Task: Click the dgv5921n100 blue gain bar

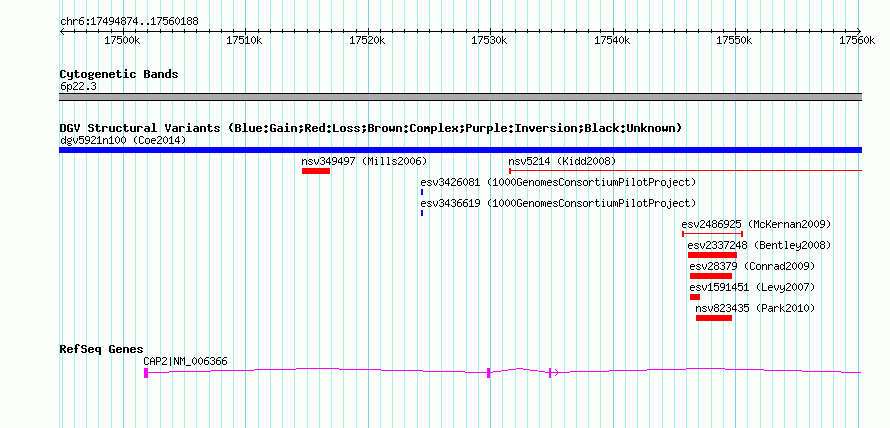Action: tap(460, 150)
